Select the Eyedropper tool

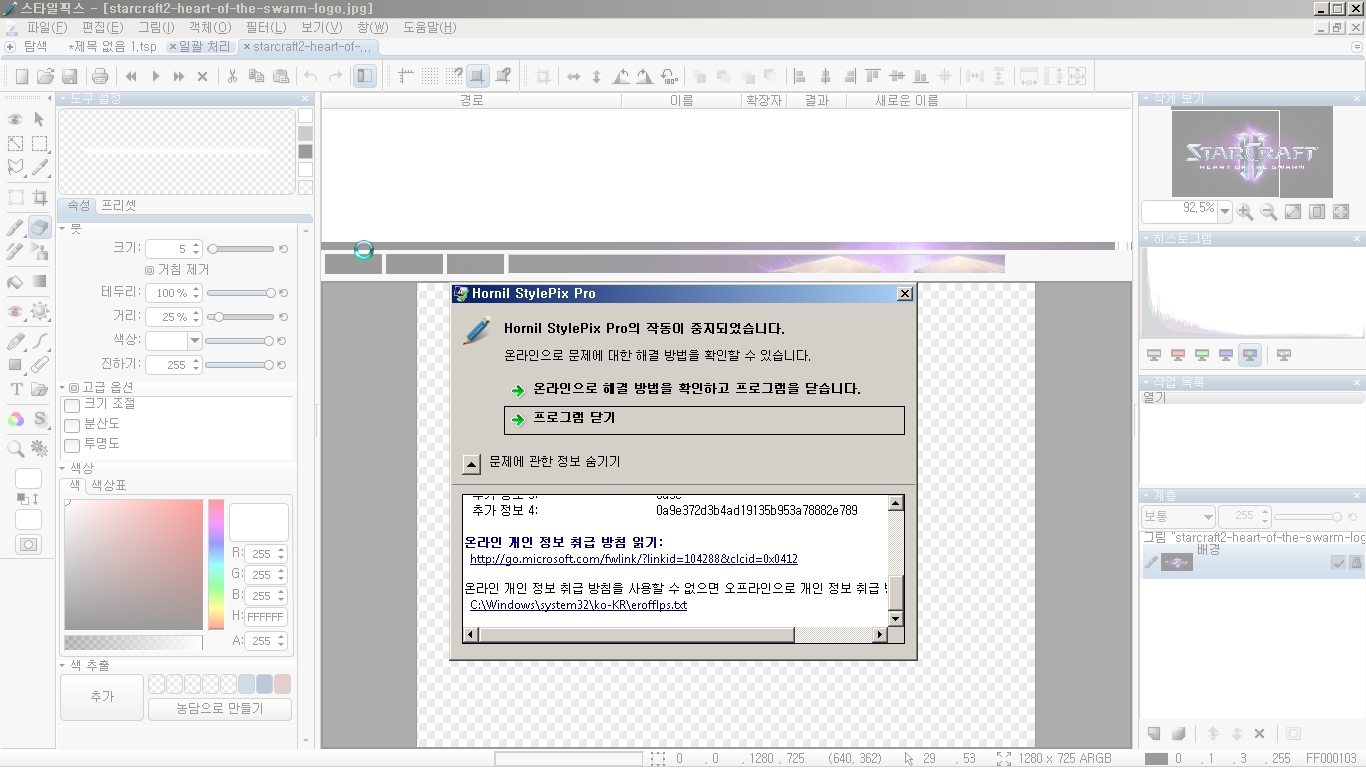[40, 168]
